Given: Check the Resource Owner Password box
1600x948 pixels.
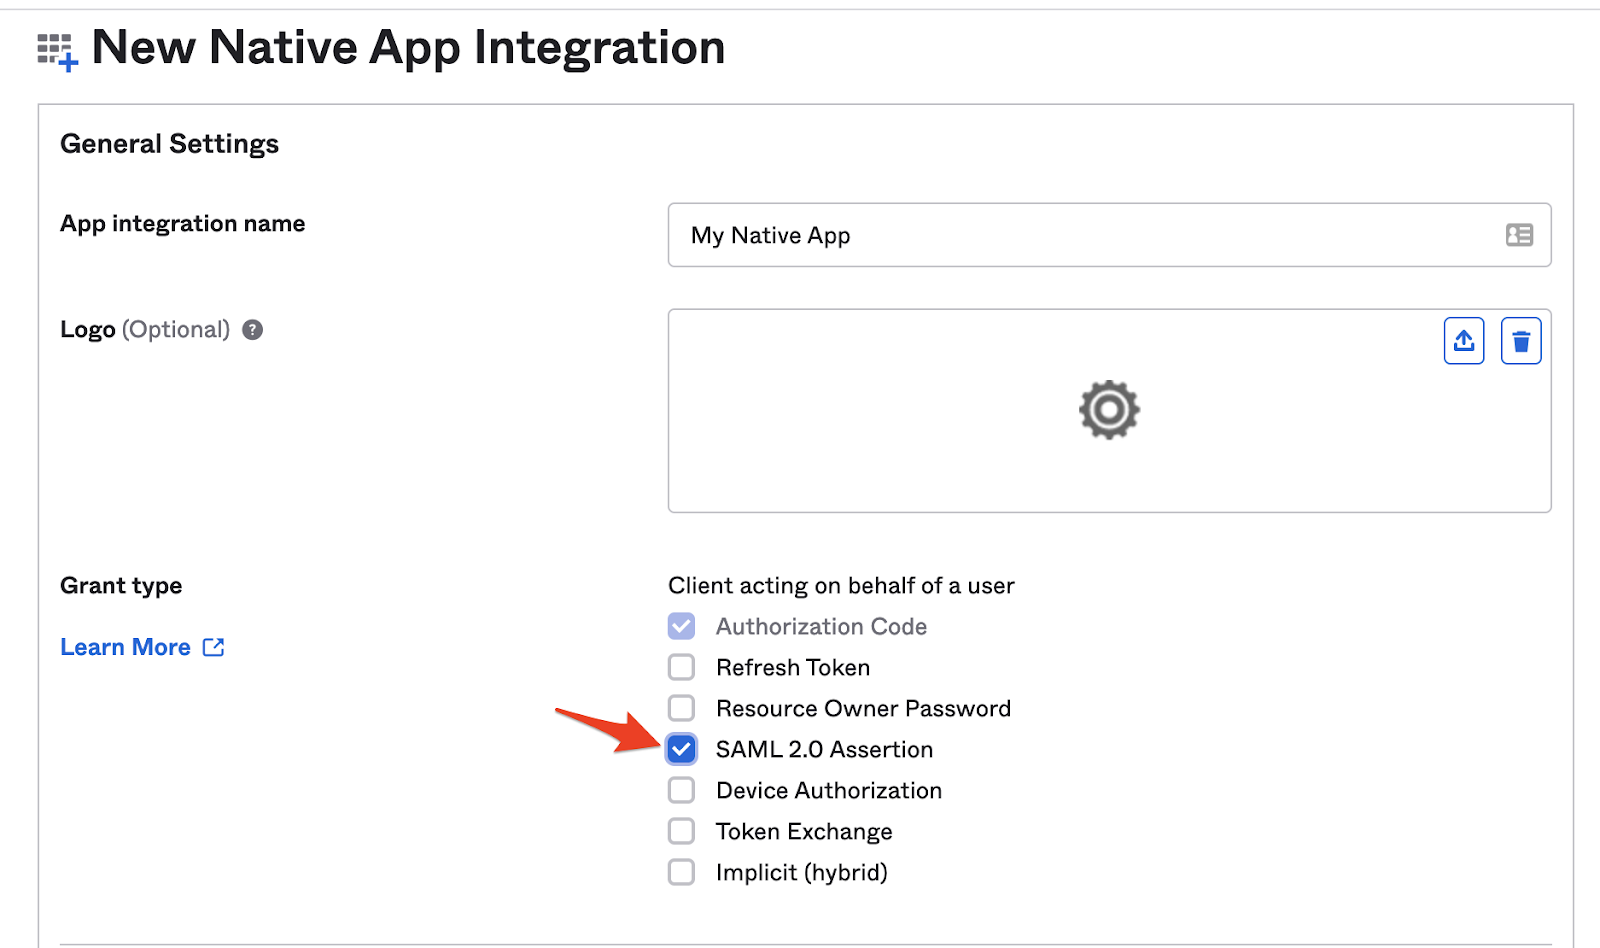Looking at the screenshot, I should [x=681, y=708].
